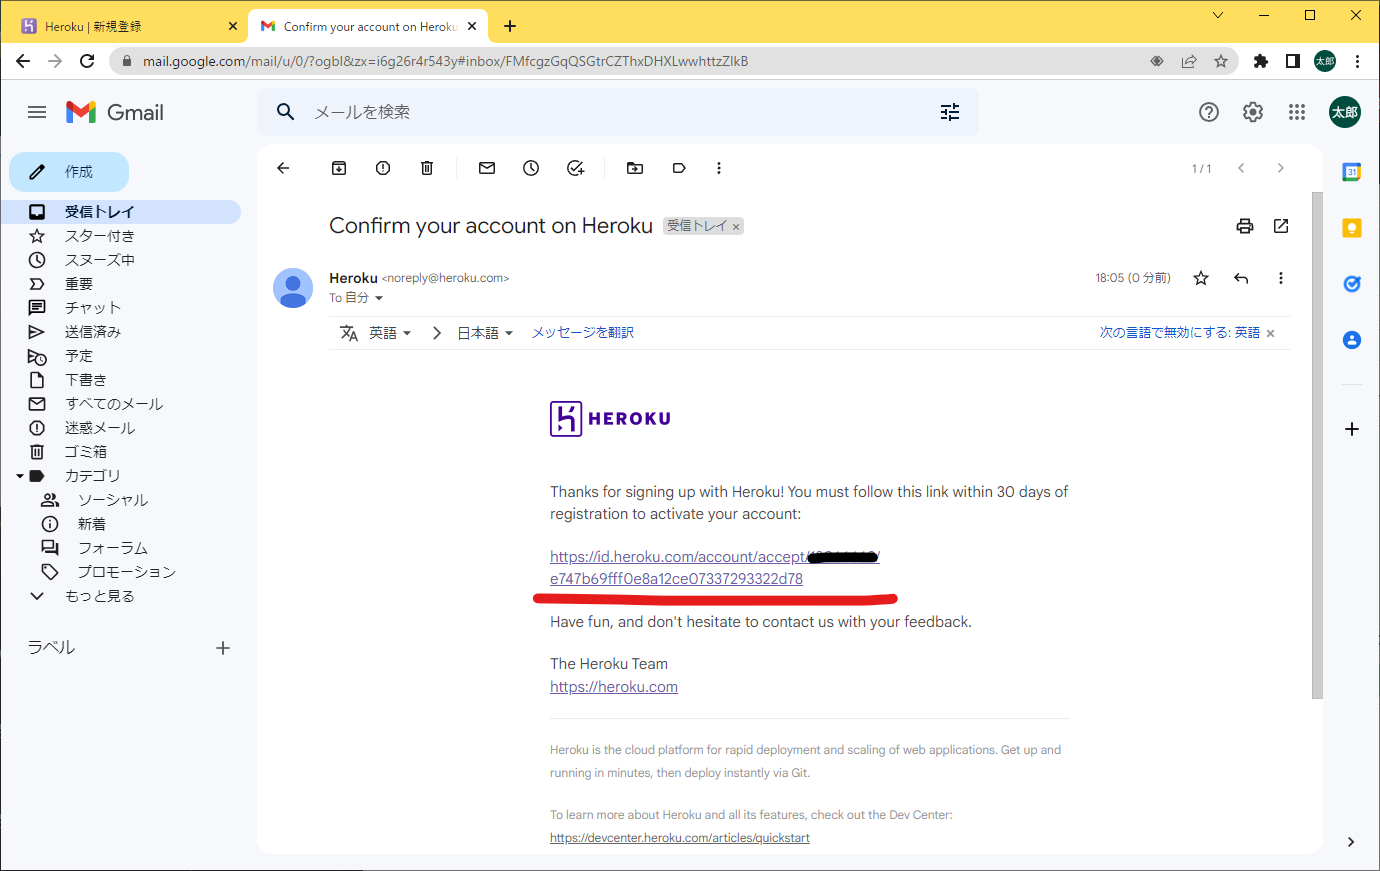The image size is (1380, 871).
Task: Open more options for Heroku message
Action: click(x=1281, y=278)
